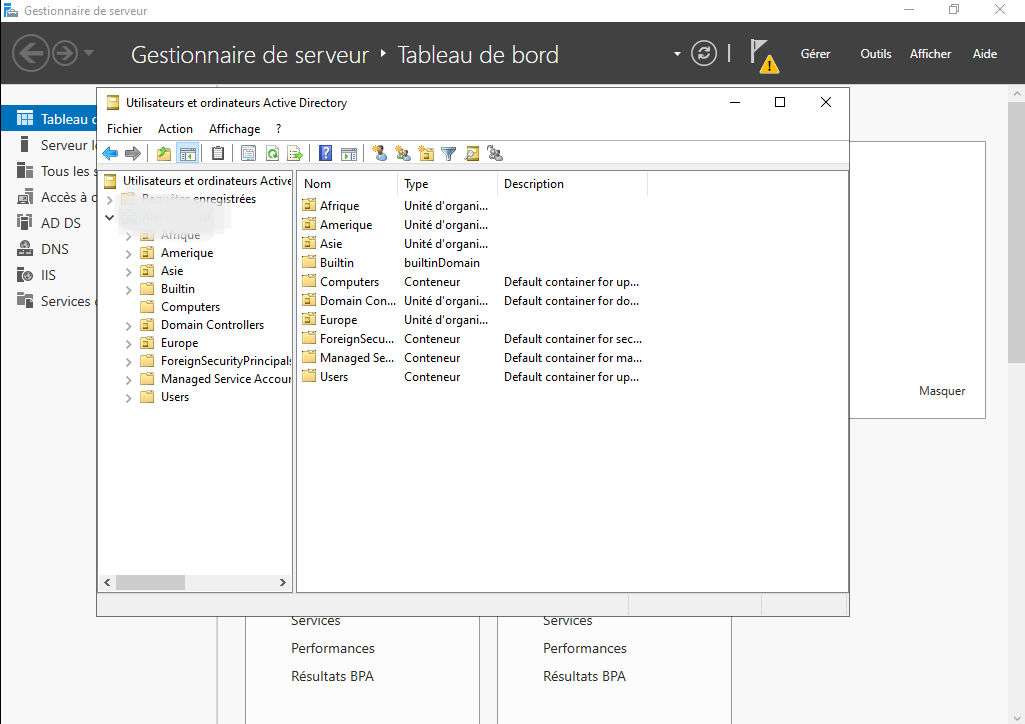Click the Type column header
The width and height of the screenshot is (1025, 724).
(x=416, y=184)
